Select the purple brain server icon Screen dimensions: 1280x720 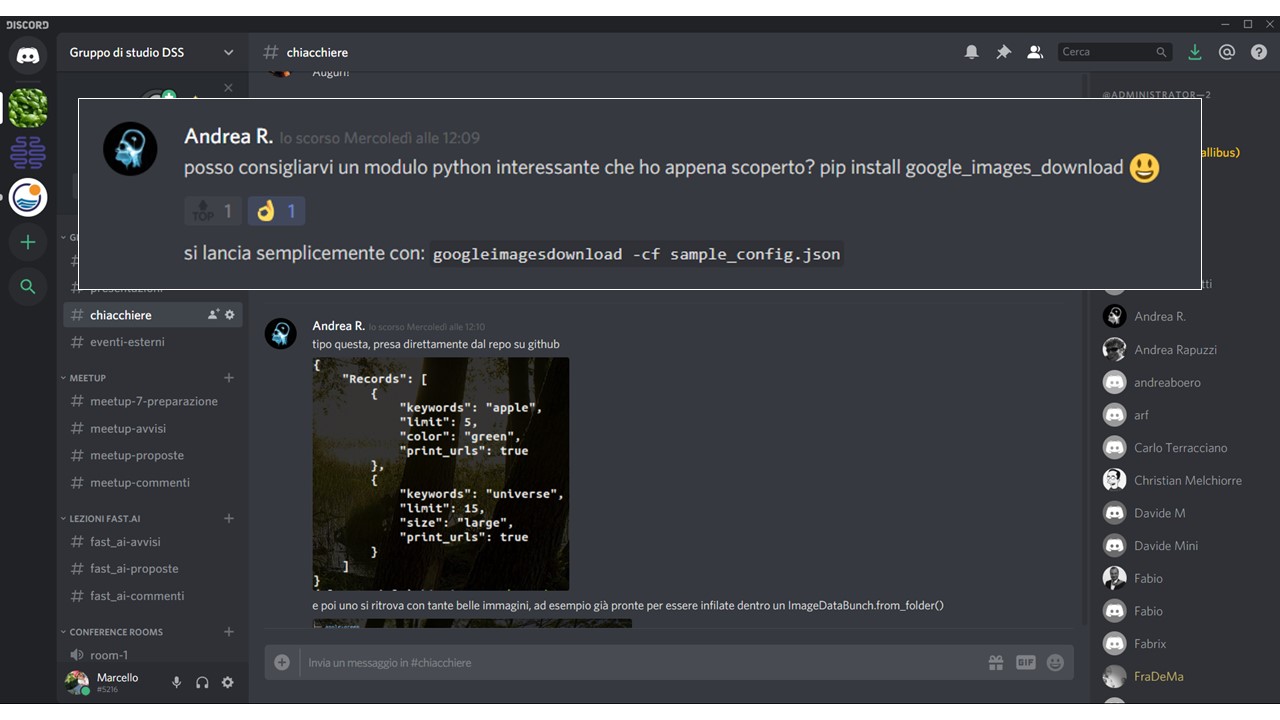click(x=28, y=153)
